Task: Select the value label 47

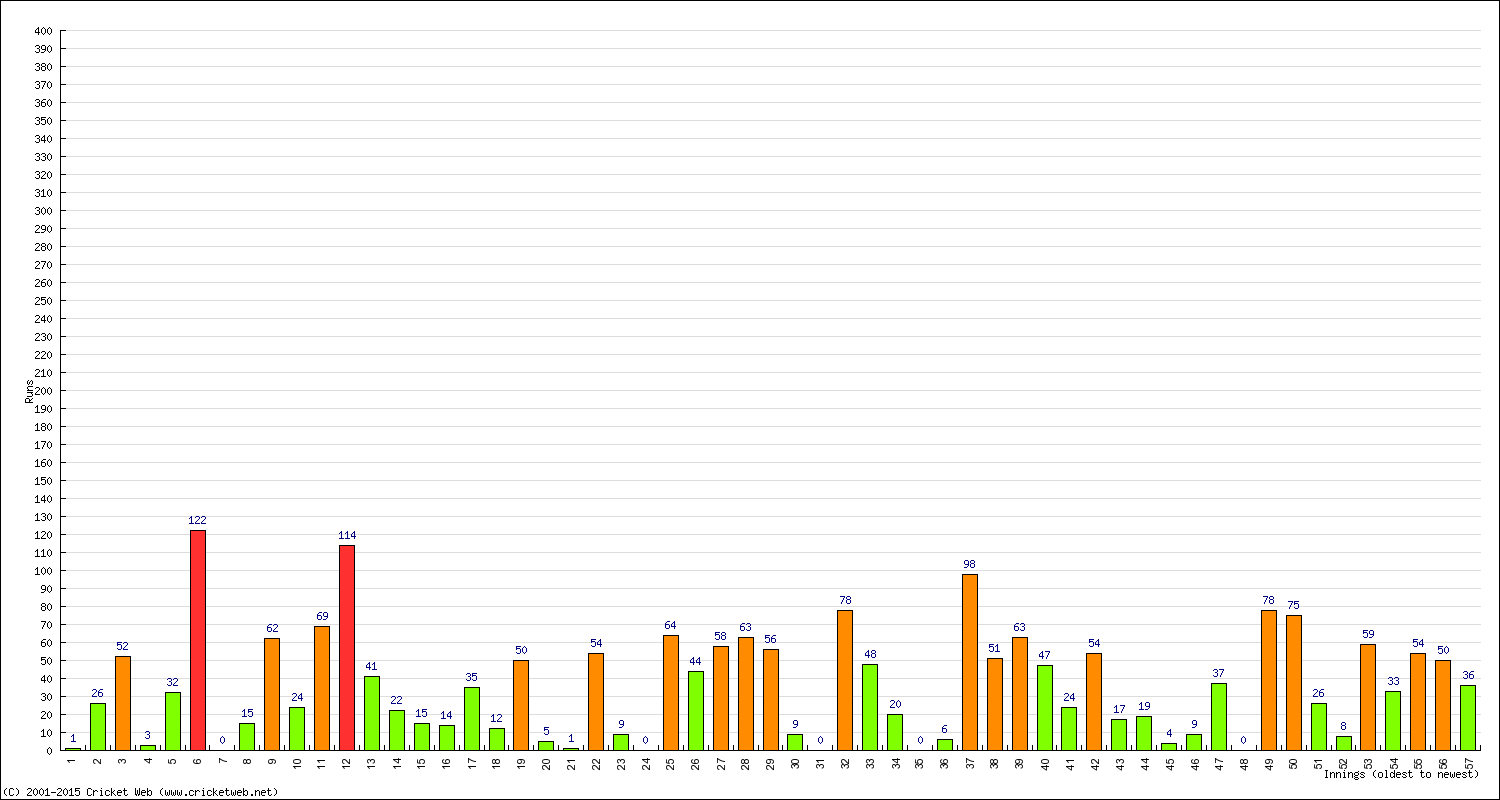Action: pyautogui.click(x=1045, y=655)
